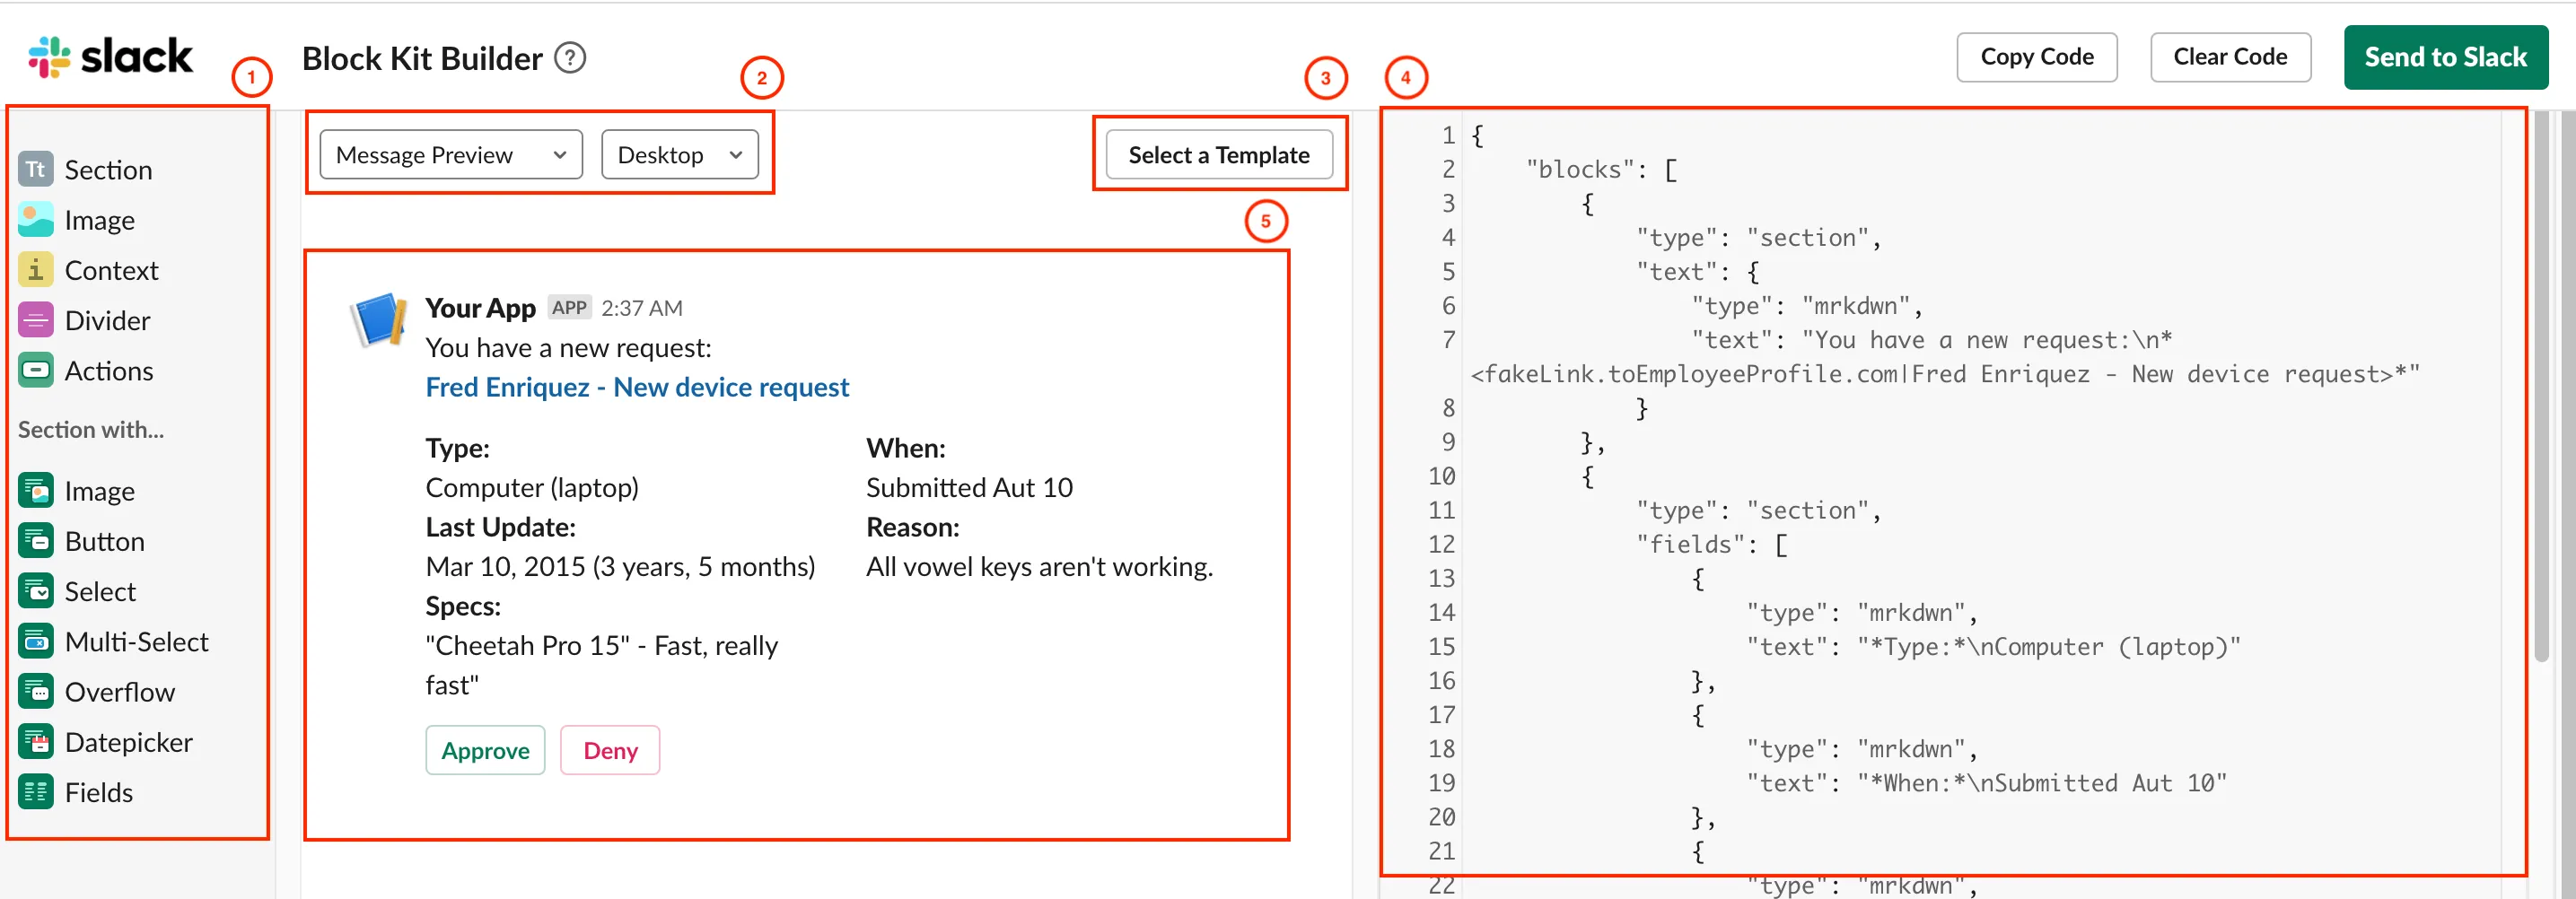Add Section with Button icon
Viewport: 2576px width, 899px height.
[x=35, y=541]
